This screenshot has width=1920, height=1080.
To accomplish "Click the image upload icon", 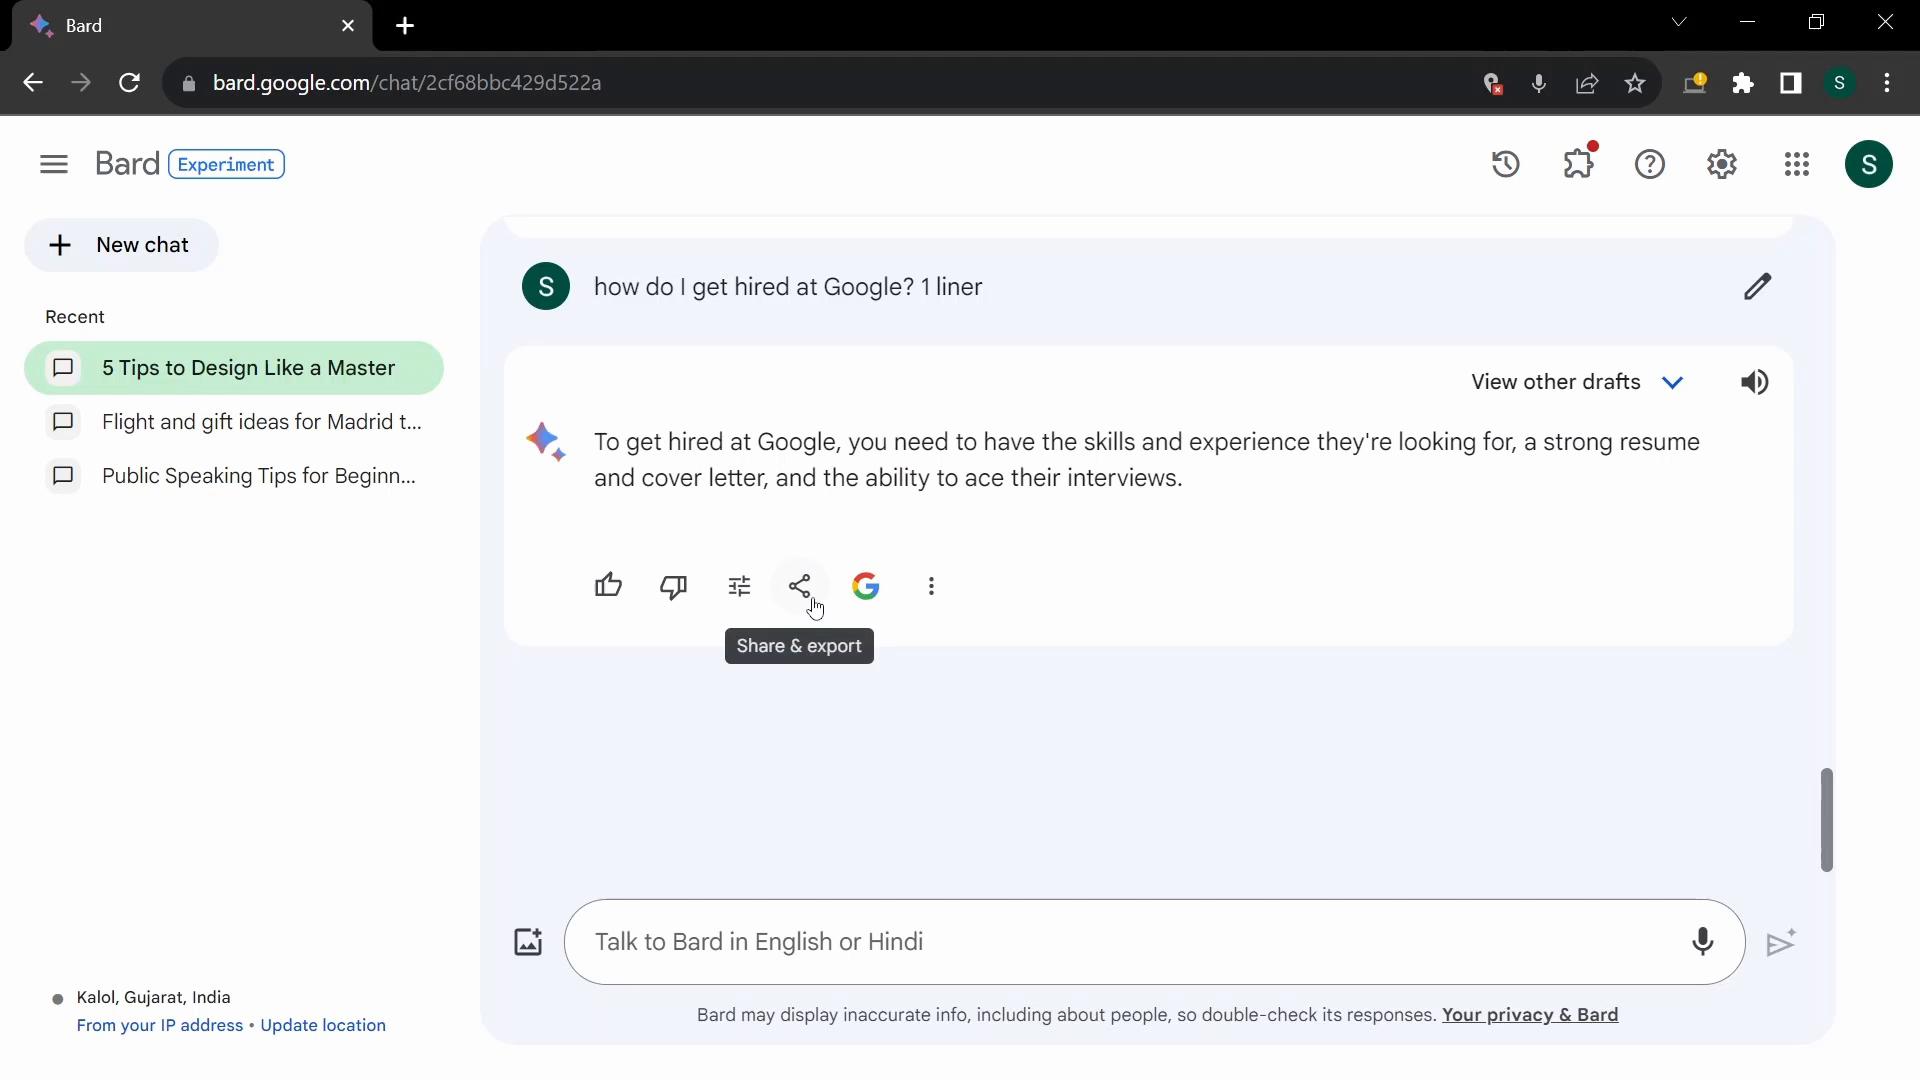I will 527,942.
